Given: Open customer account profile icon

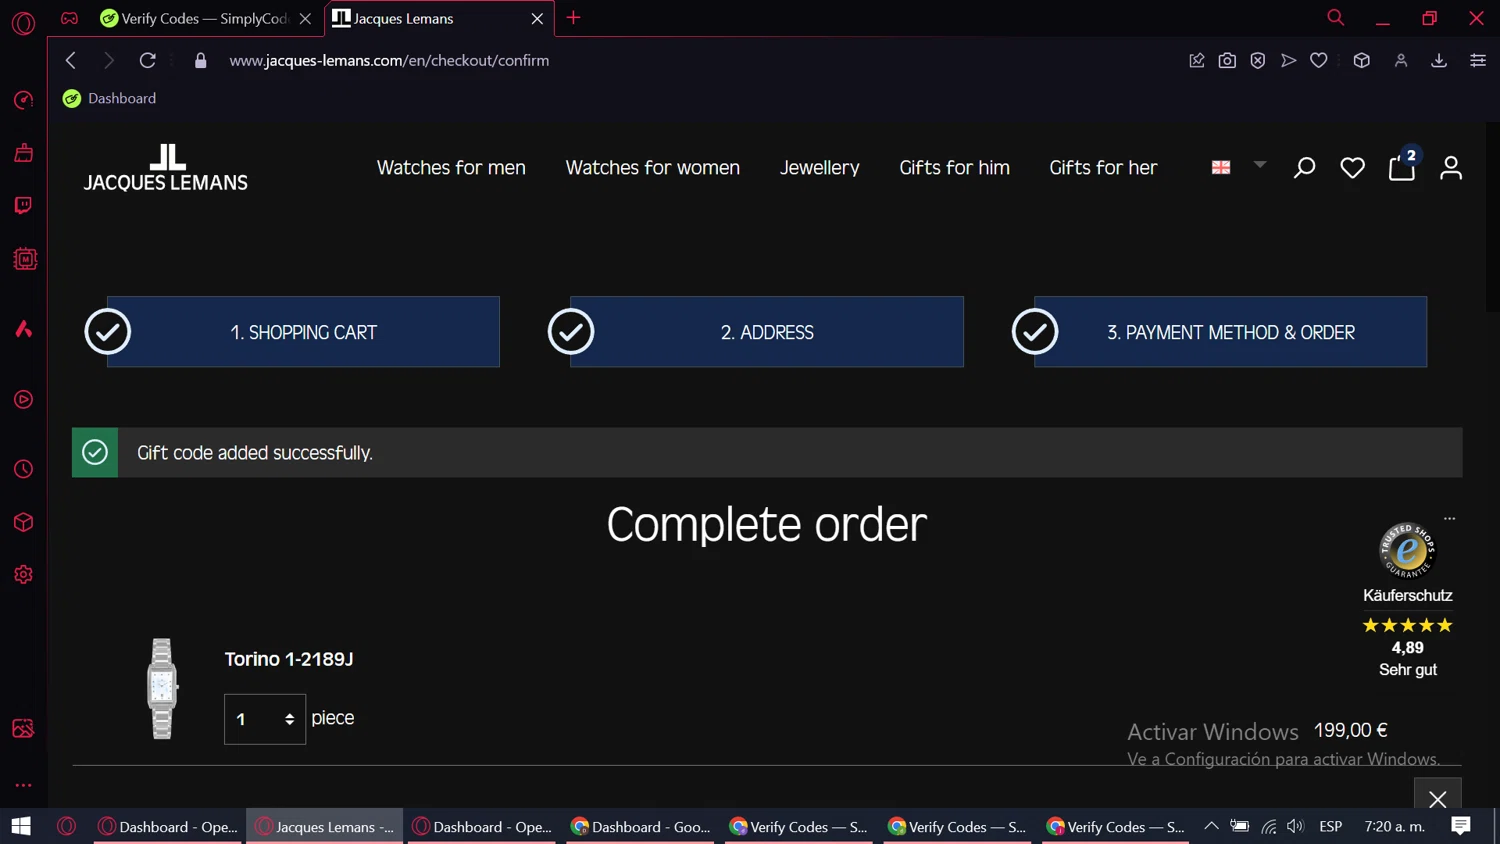Looking at the screenshot, I should pos(1451,168).
